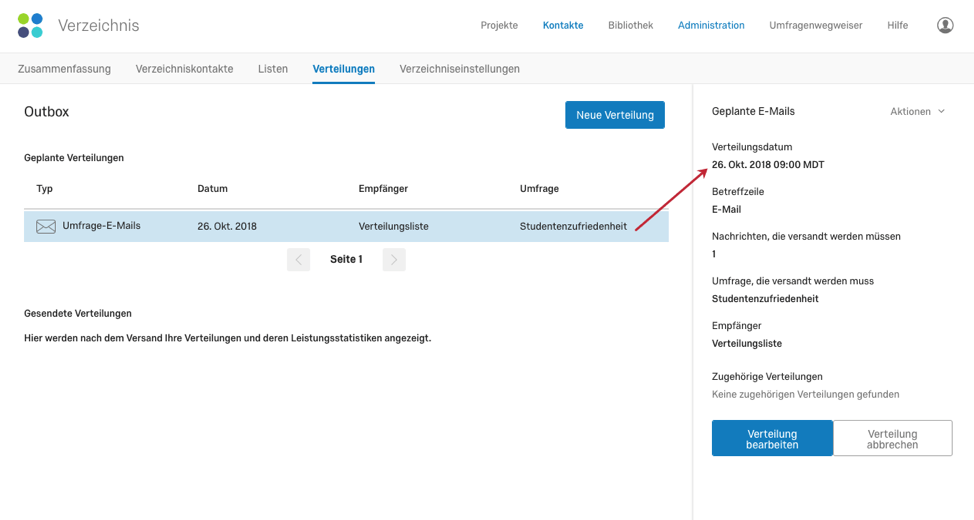Click the Geplante Verteilungen heading

[74, 158]
